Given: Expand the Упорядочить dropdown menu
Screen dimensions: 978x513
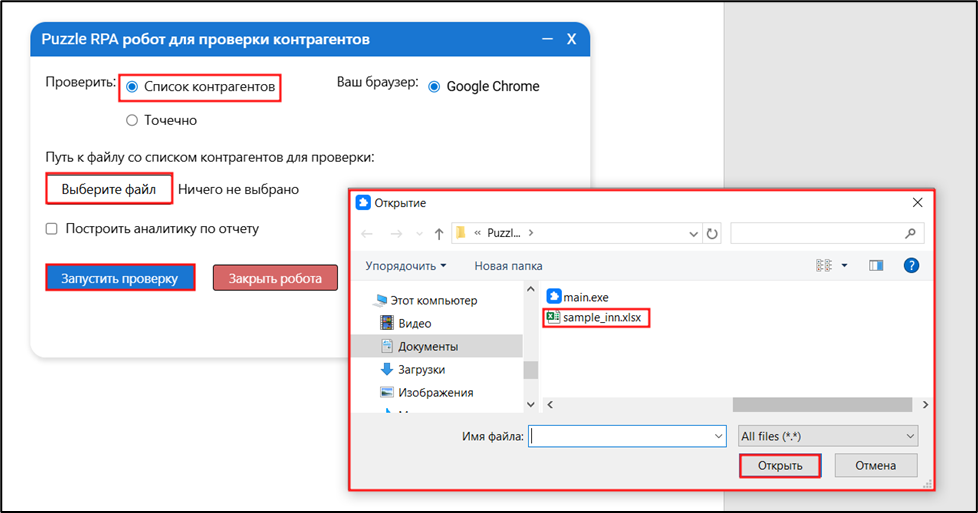Looking at the screenshot, I should [405, 266].
